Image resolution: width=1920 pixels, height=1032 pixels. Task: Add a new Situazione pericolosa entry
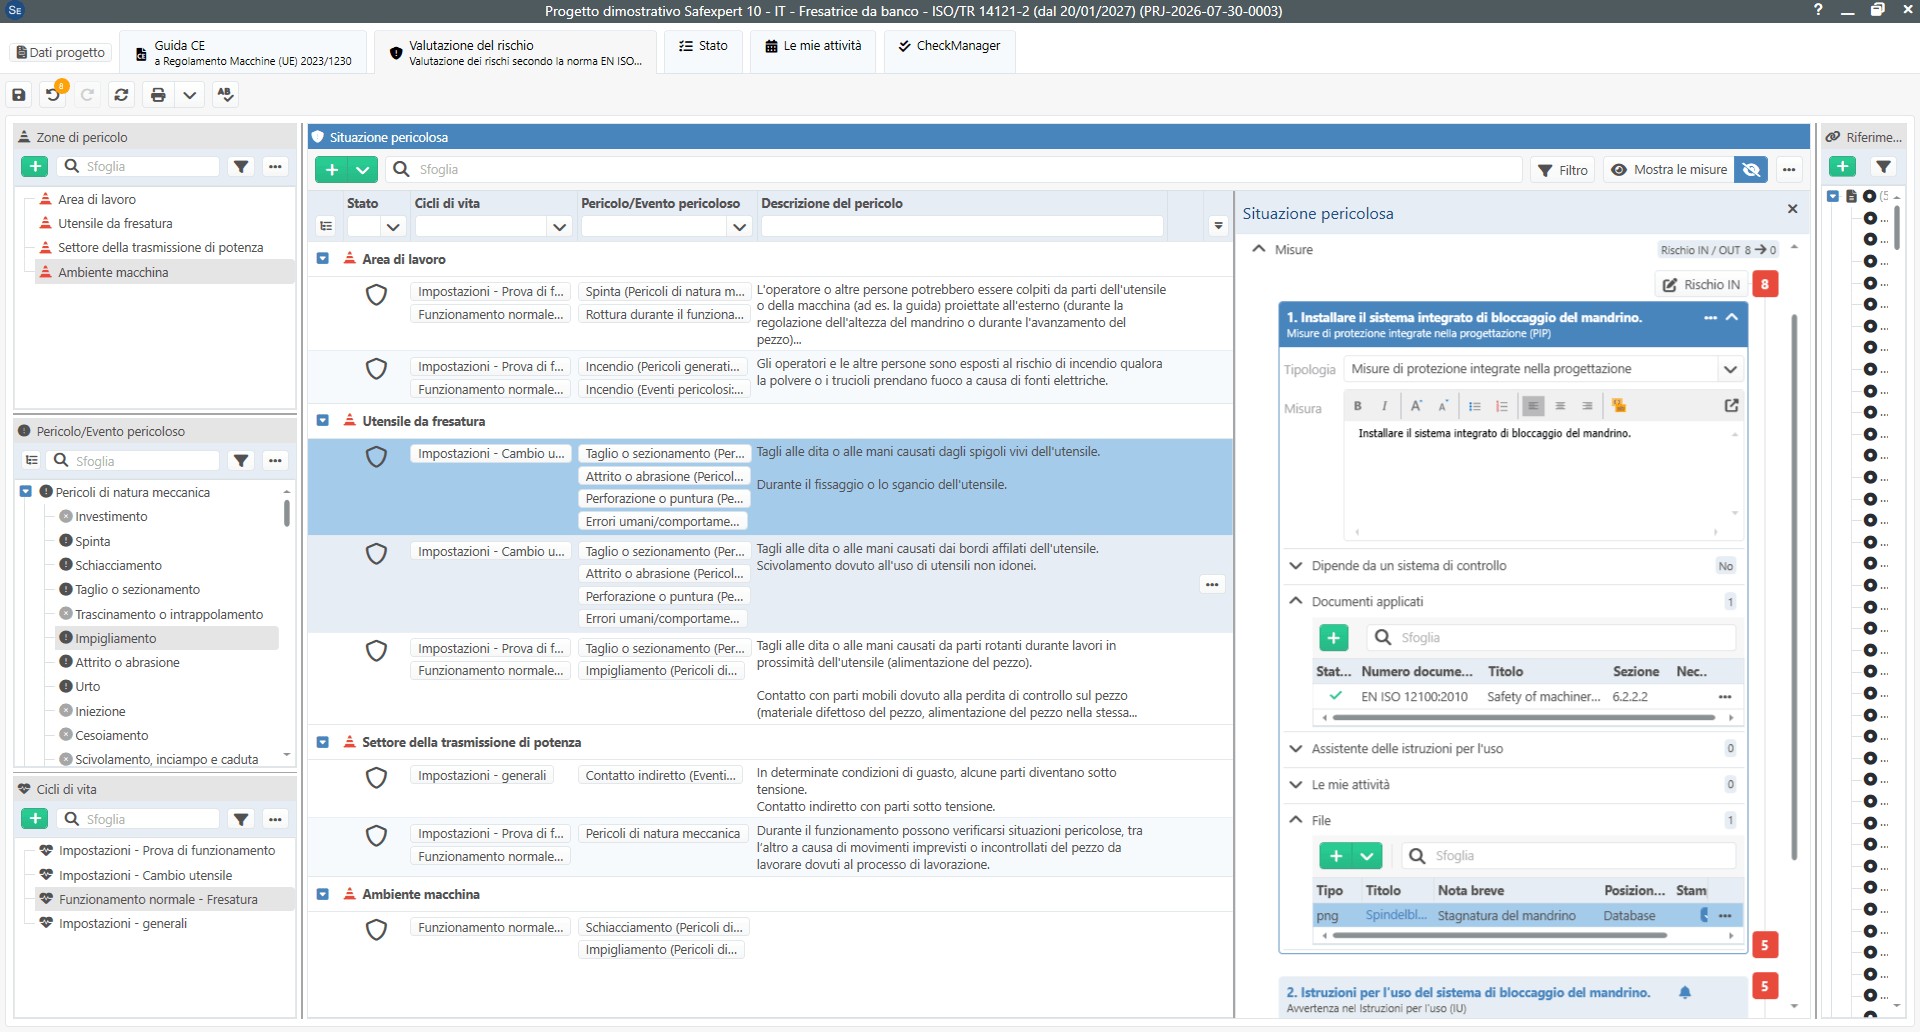coord(332,169)
